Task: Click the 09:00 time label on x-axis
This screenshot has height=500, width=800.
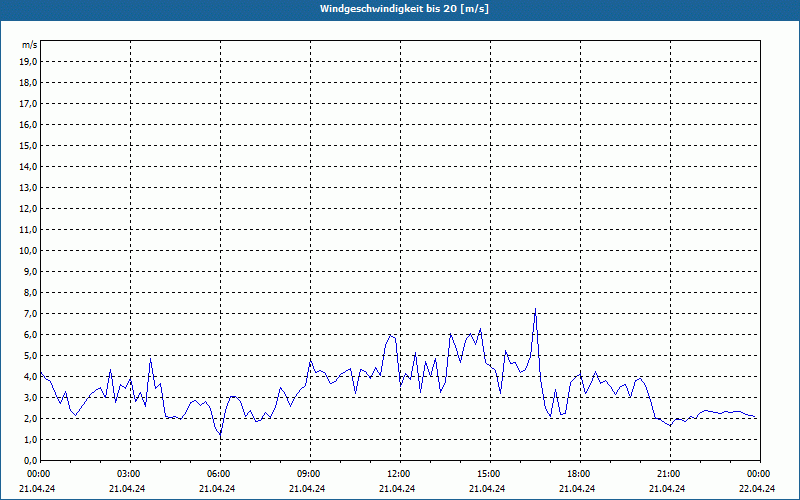Action: pos(310,474)
